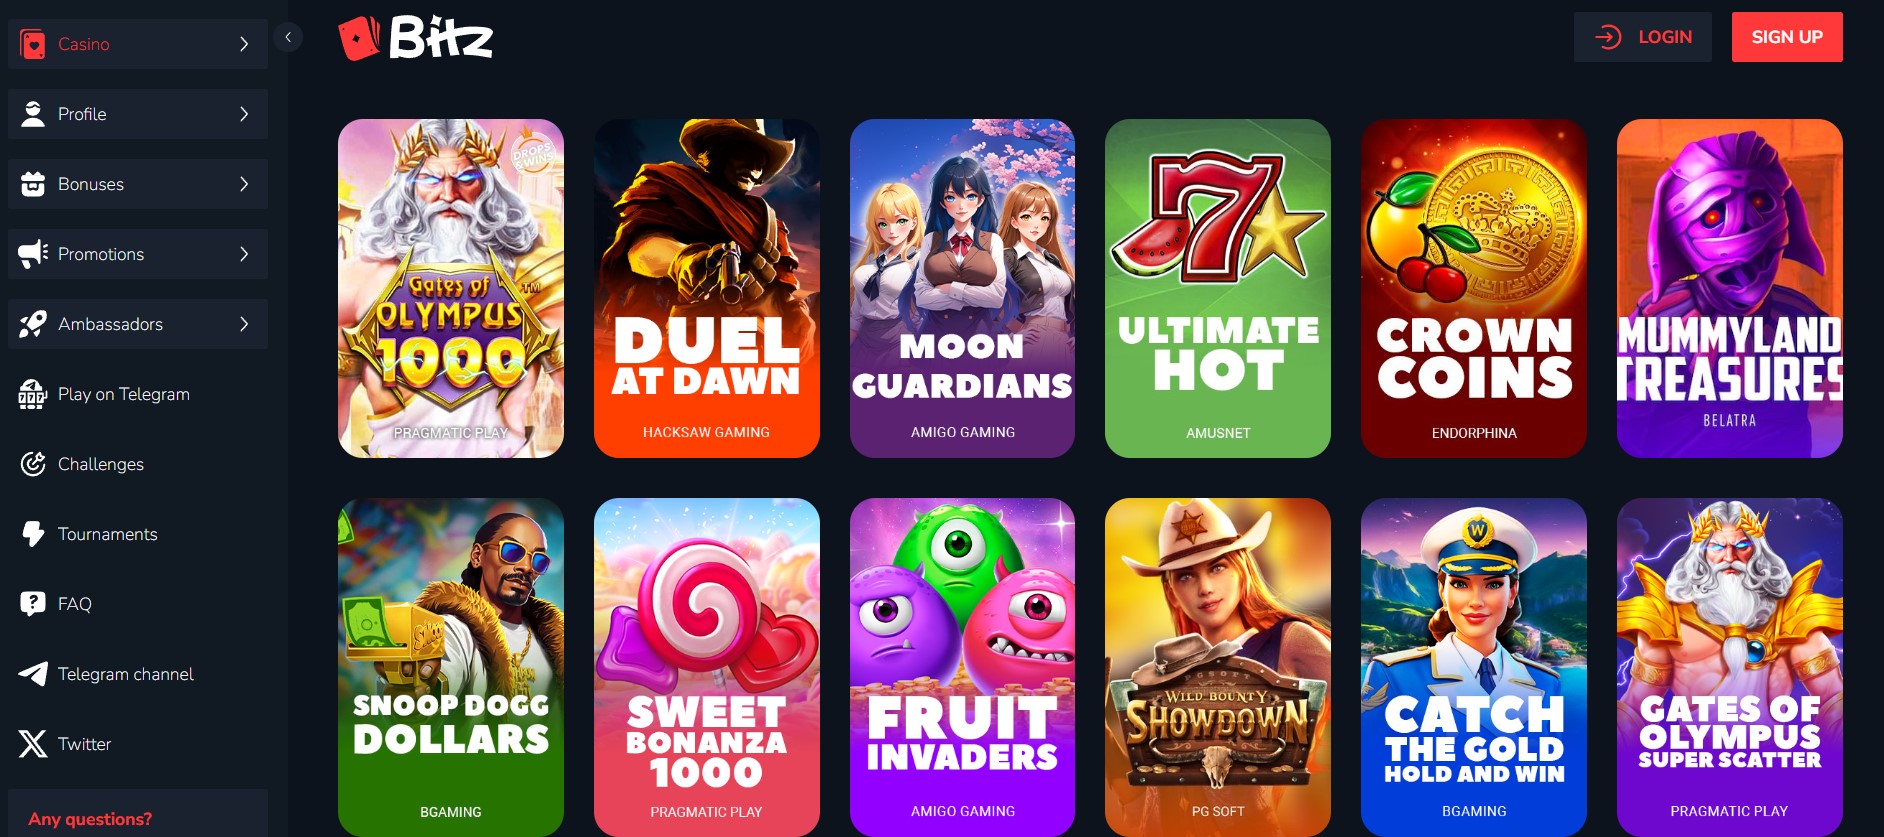Launch the Snoop Dogg Dollars game

(x=450, y=667)
